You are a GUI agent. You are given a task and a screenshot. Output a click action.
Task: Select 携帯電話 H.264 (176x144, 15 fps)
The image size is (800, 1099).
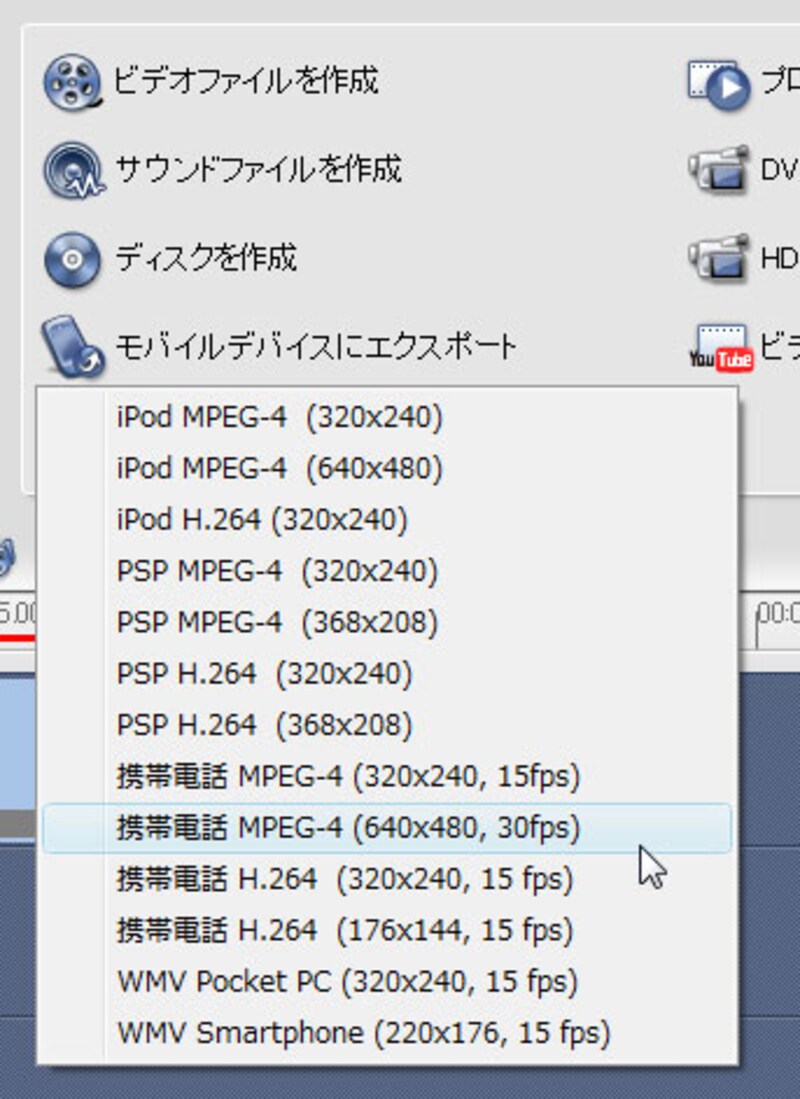point(387,930)
